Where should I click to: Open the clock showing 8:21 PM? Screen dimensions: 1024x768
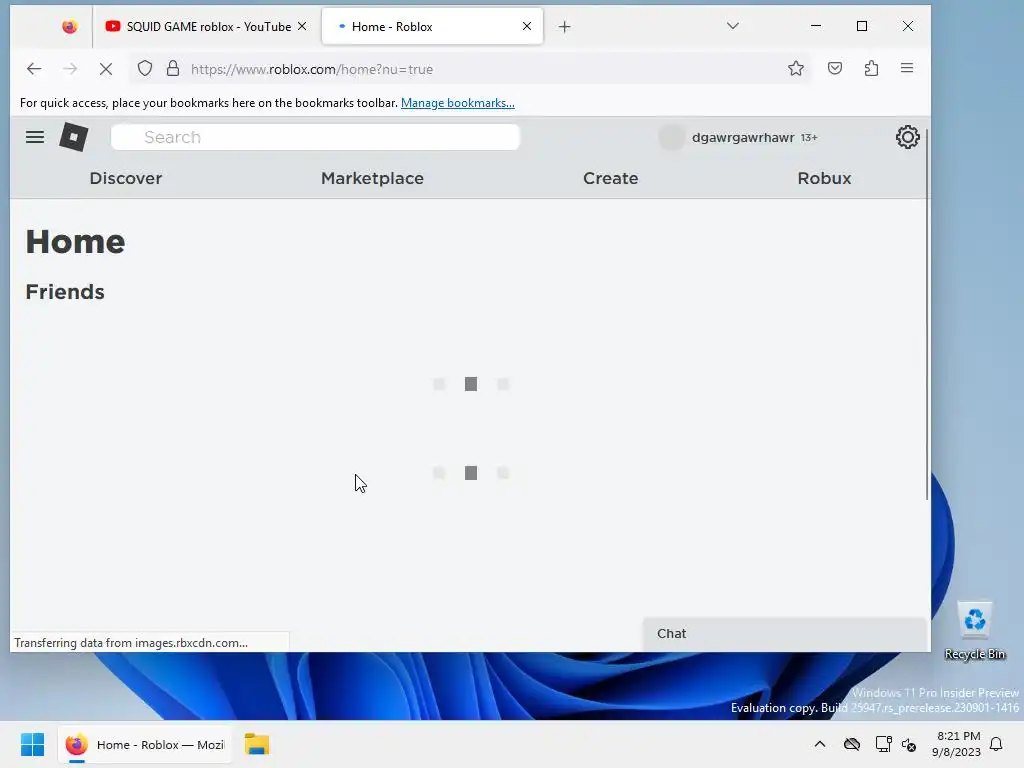pyautogui.click(x=956, y=744)
